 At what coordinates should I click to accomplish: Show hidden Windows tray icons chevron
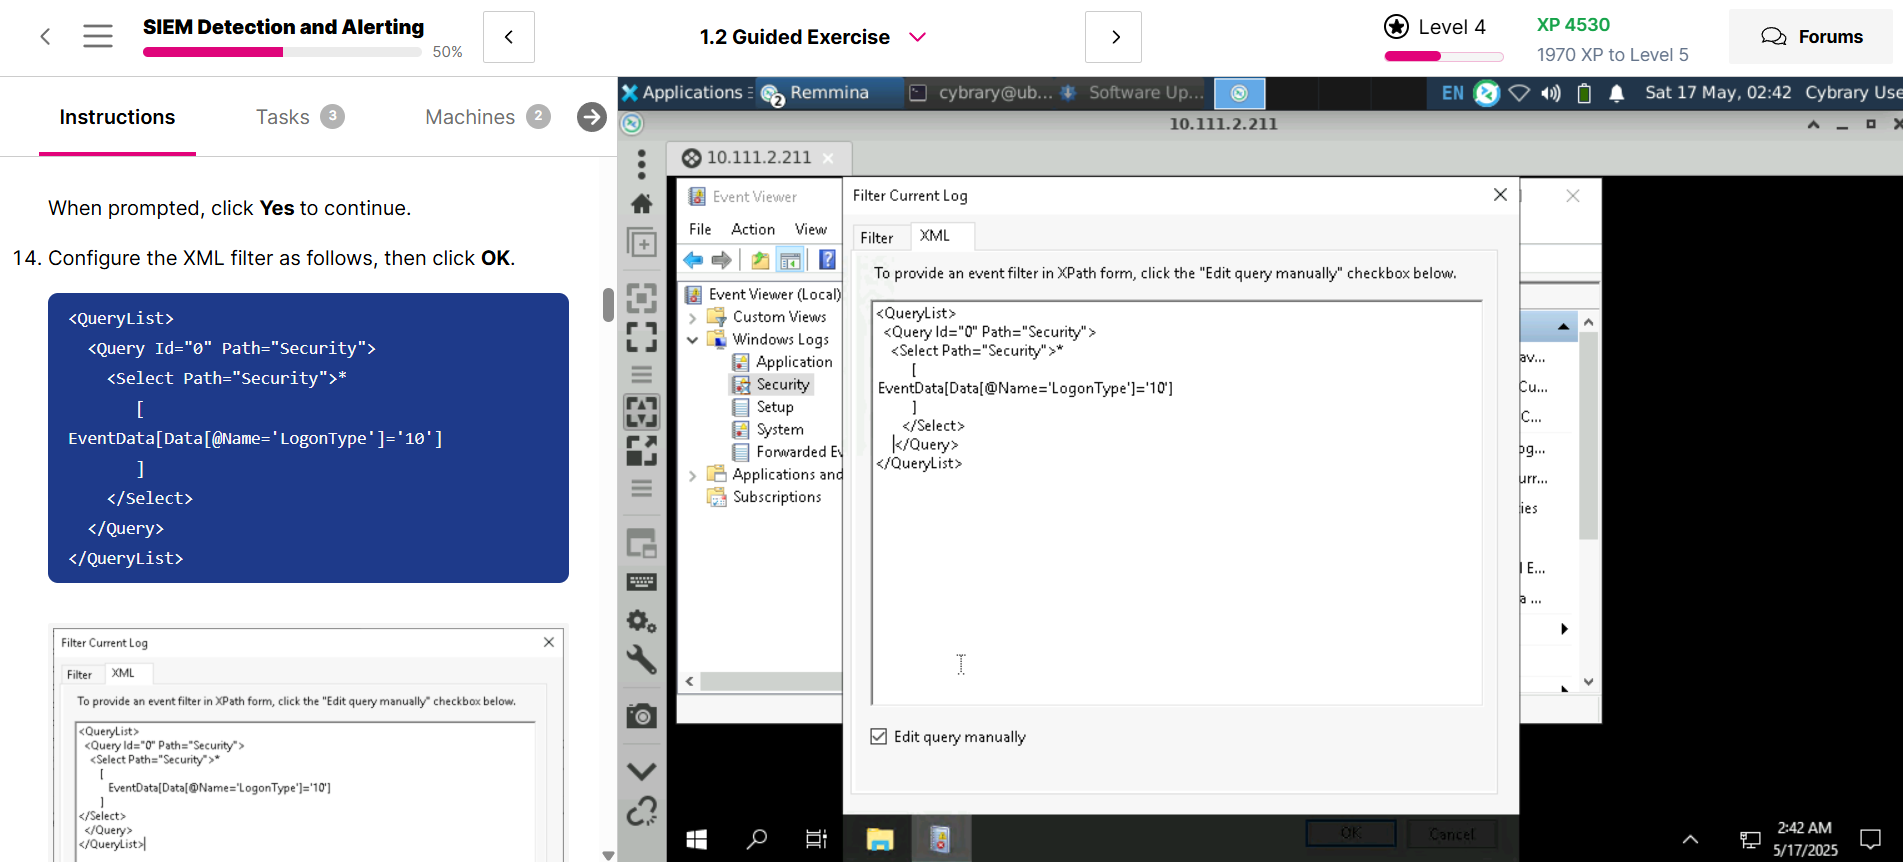coord(1690,839)
